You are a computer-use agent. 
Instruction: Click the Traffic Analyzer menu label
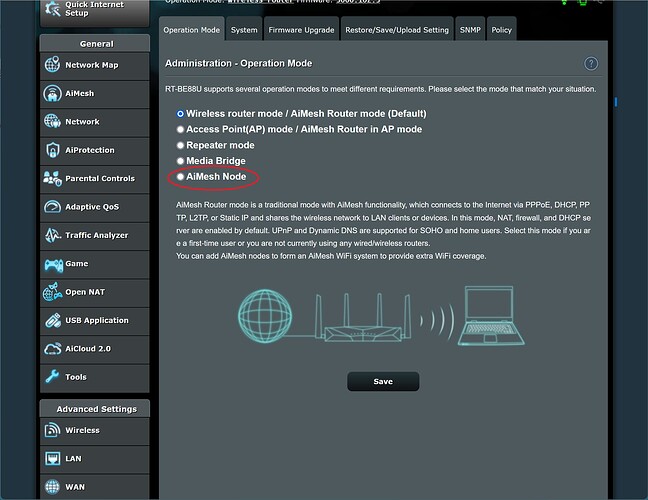click(x=97, y=235)
